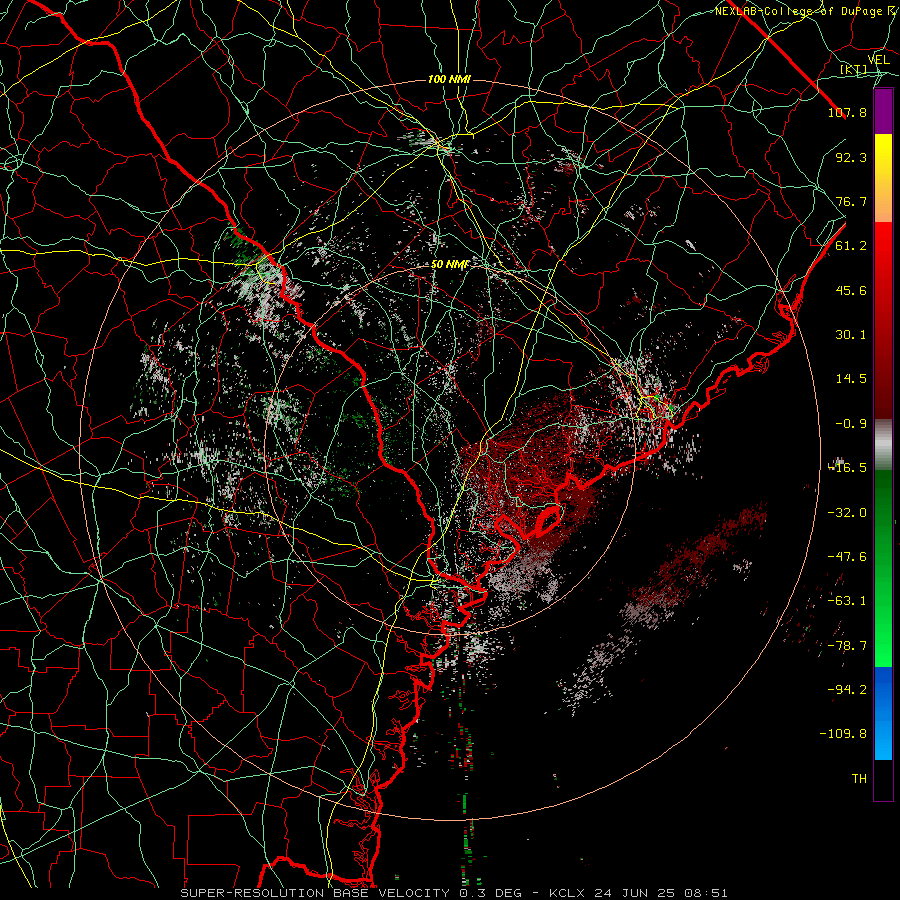Screen dimensions: 900x900
Task: Click the 92.3 velocity scale value
Action: point(851,157)
